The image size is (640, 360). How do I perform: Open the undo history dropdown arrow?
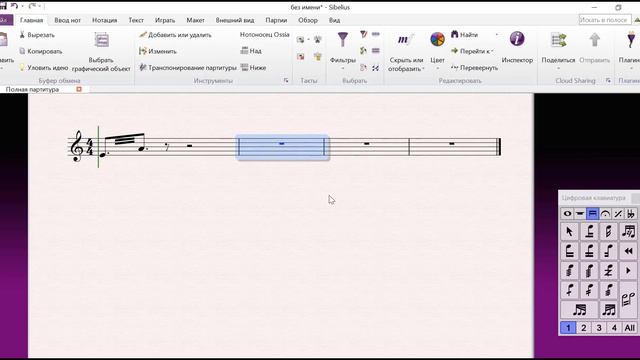tap(22, 6)
